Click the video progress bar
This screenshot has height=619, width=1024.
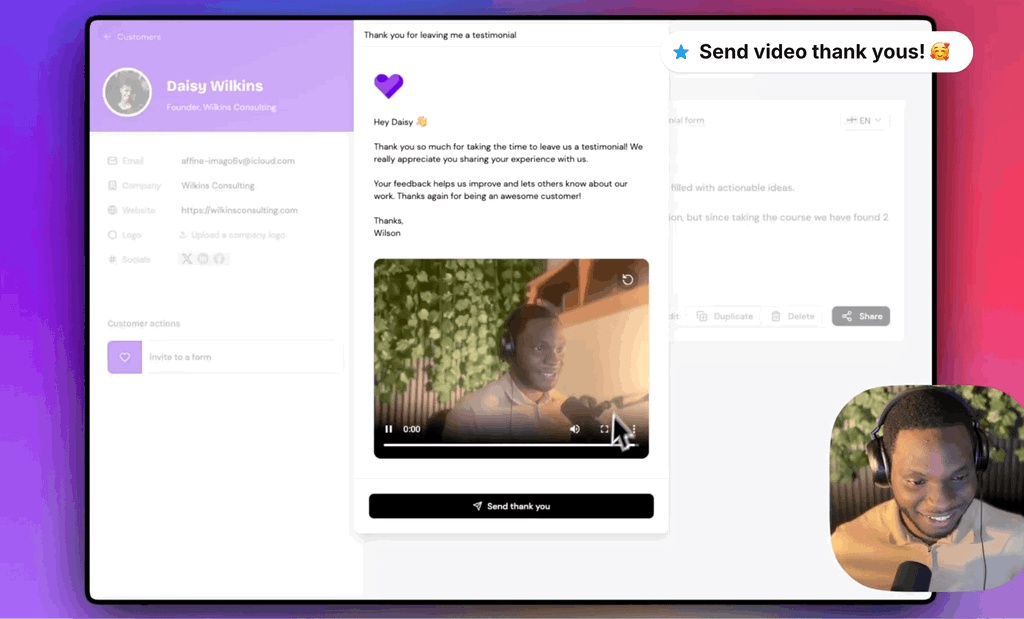point(511,445)
